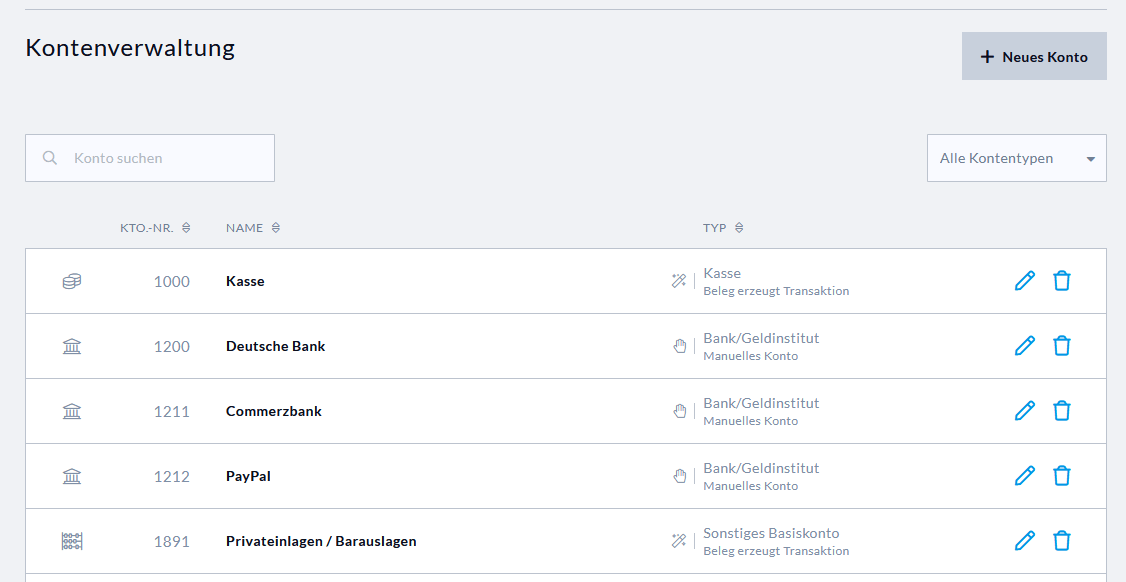
Task: Sort accounts by TYP column
Action: point(723,228)
